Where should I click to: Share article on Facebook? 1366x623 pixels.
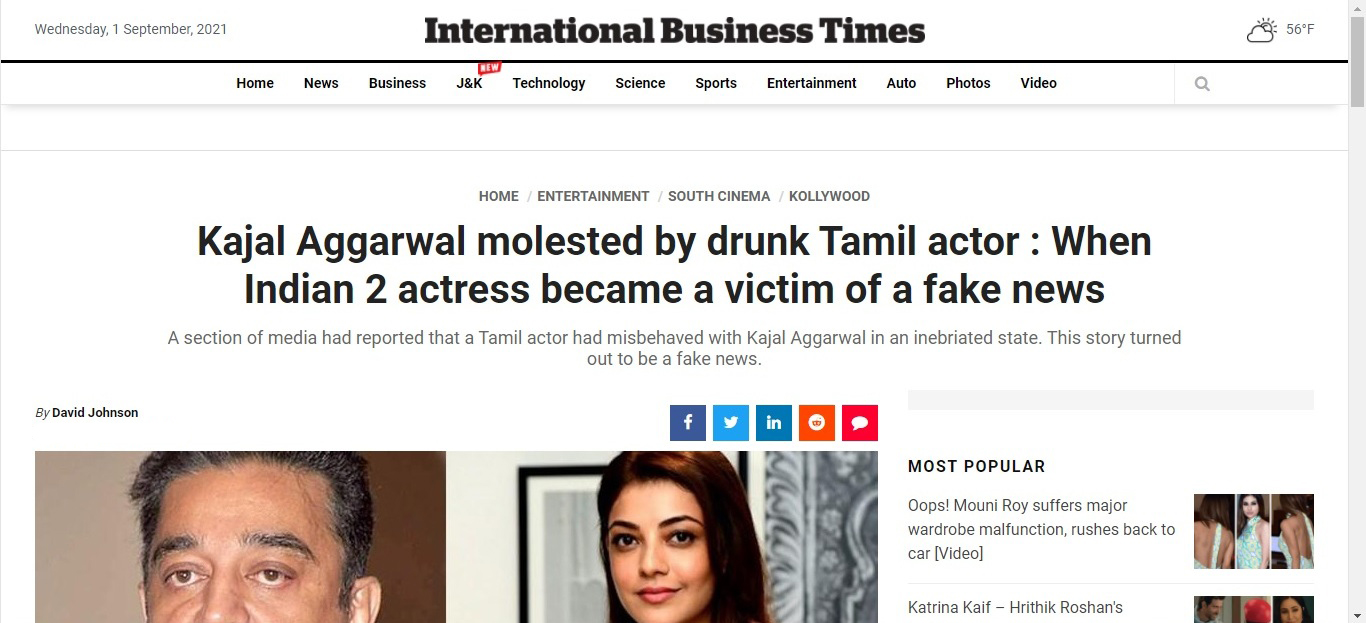point(688,423)
